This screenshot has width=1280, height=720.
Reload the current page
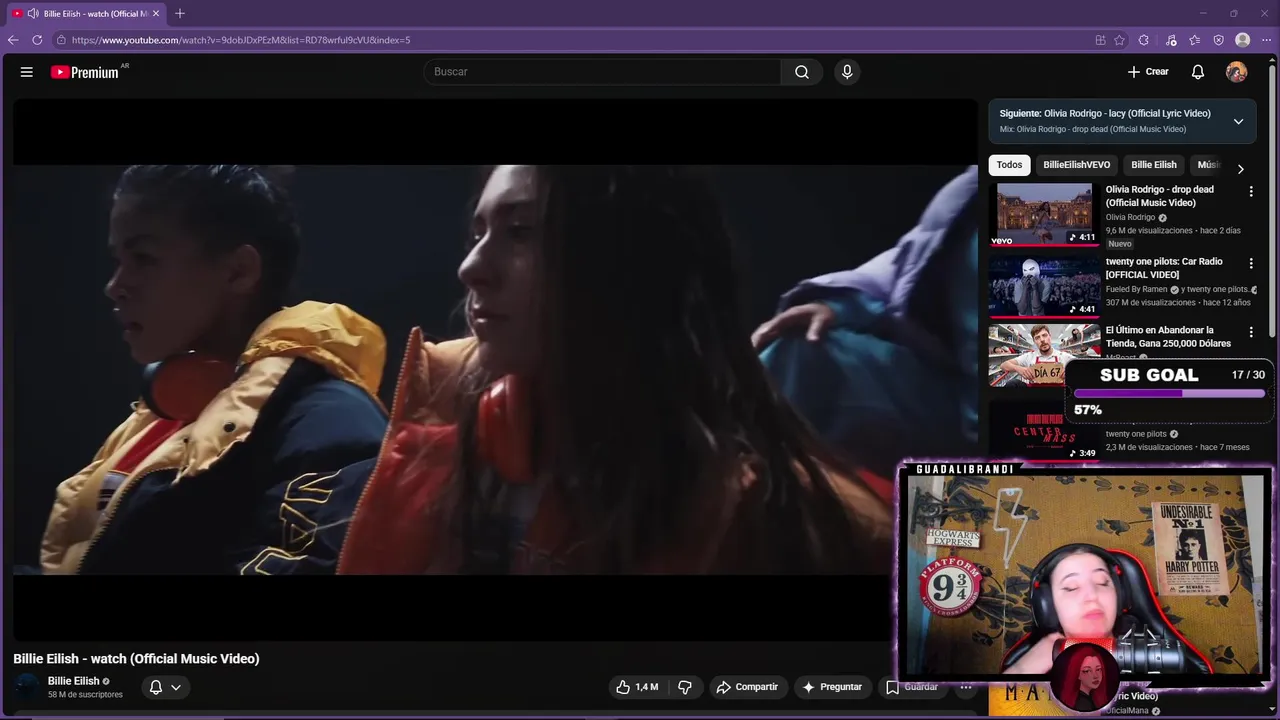(x=37, y=40)
